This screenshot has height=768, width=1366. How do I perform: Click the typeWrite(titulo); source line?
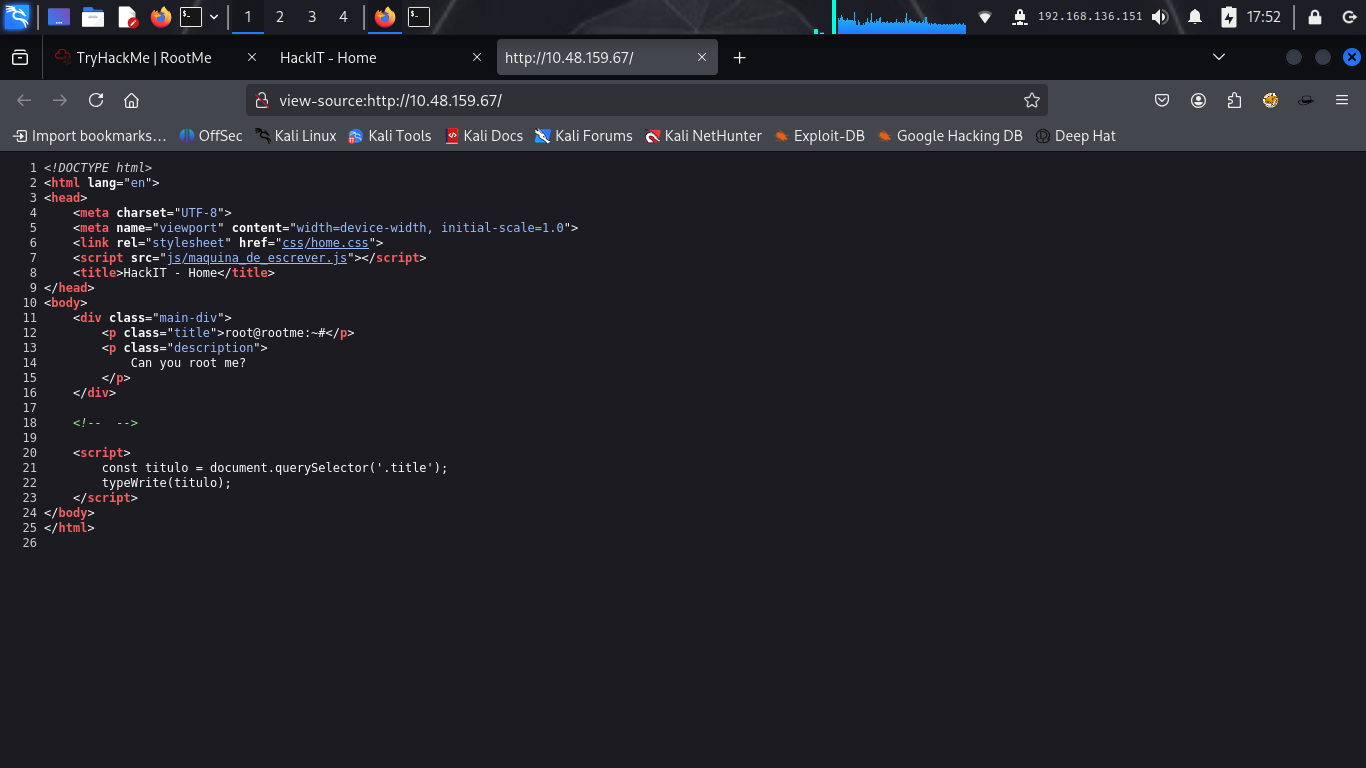click(166, 483)
